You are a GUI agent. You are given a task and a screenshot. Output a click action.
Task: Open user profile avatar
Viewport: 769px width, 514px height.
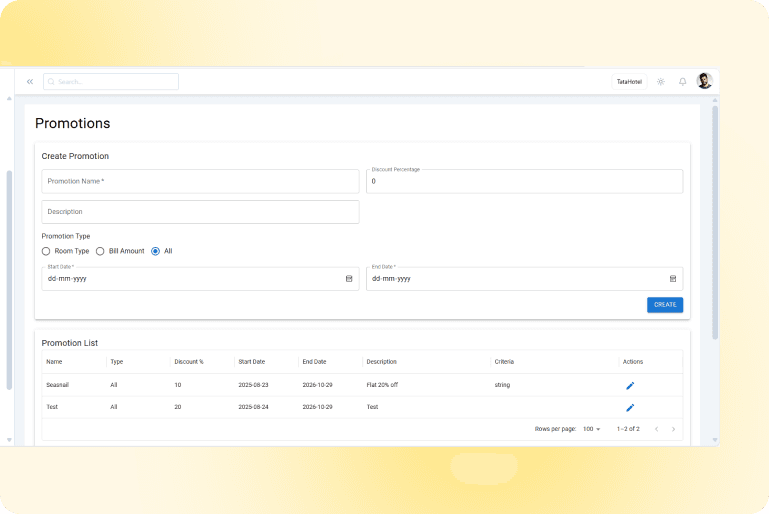pyautogui.click(x=705, y=81)
